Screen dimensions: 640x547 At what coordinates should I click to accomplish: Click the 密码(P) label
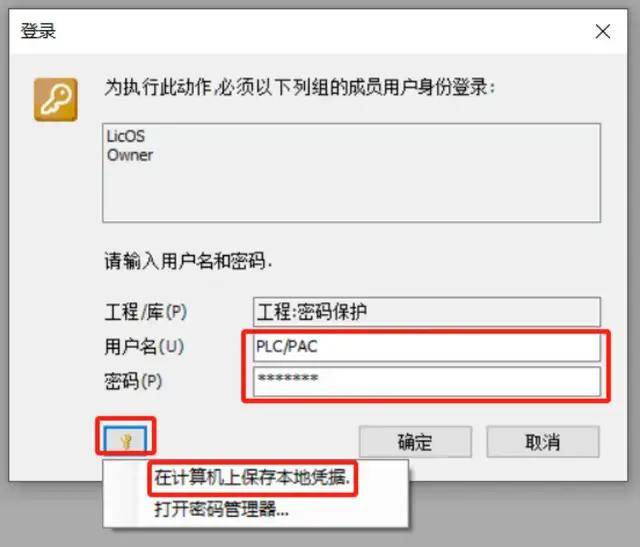(133, 382)
